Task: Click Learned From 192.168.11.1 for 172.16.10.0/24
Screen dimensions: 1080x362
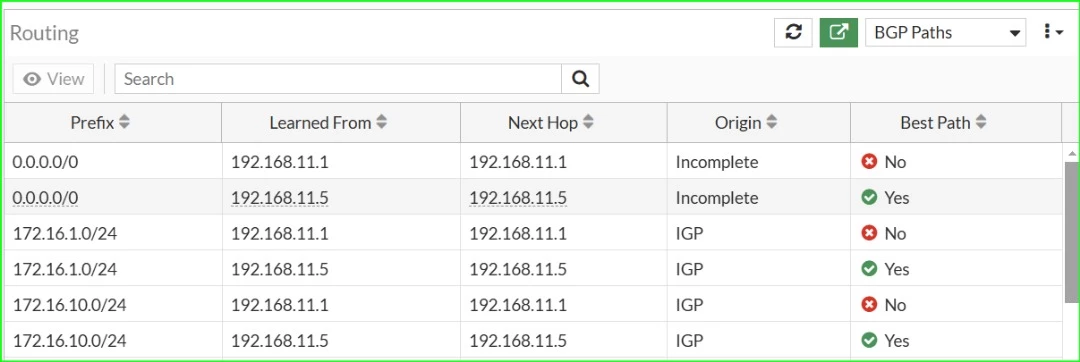Action: [x=280, y=305]
